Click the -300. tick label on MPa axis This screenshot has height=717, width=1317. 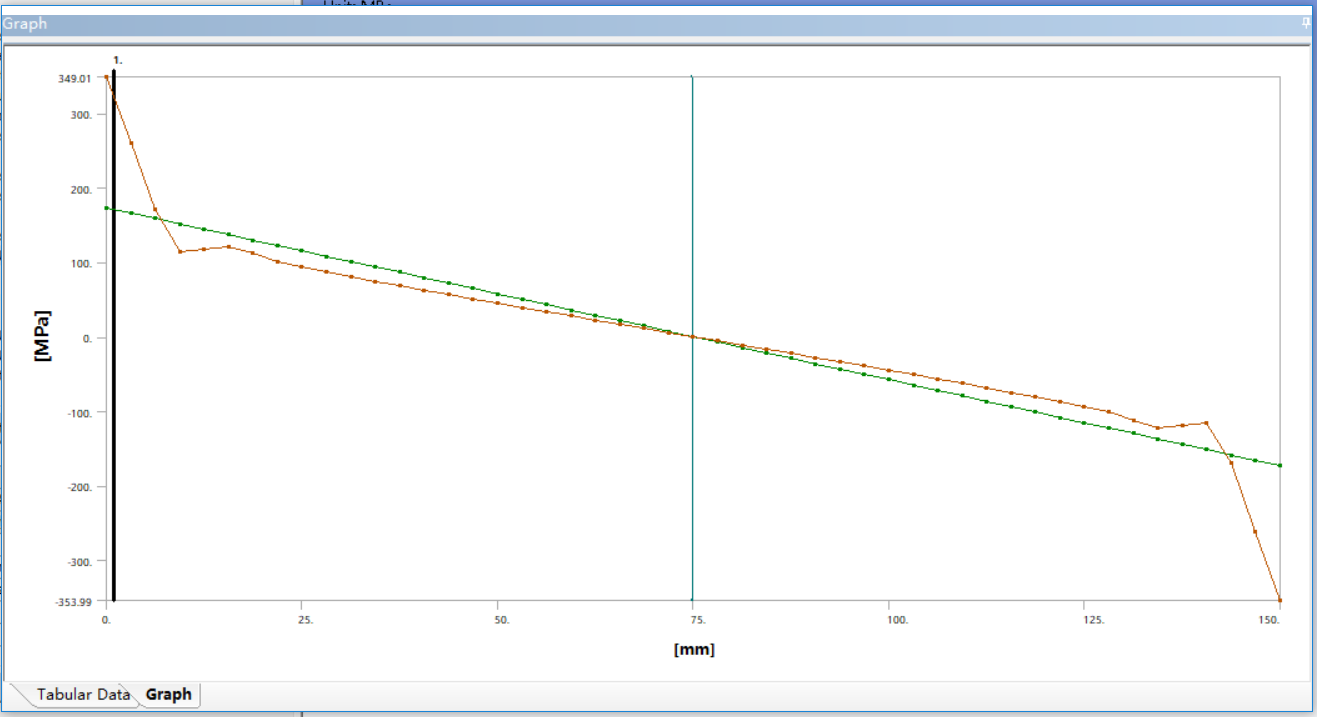[79, 562]
